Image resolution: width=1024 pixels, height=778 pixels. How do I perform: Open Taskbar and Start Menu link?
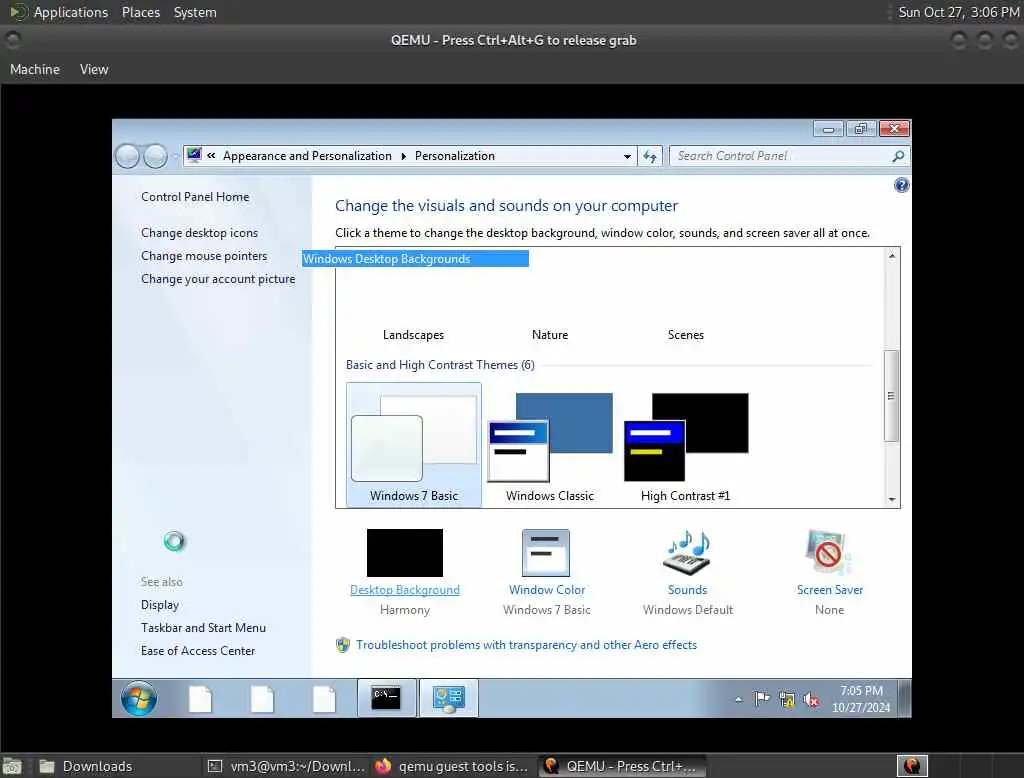click(203, 628)
